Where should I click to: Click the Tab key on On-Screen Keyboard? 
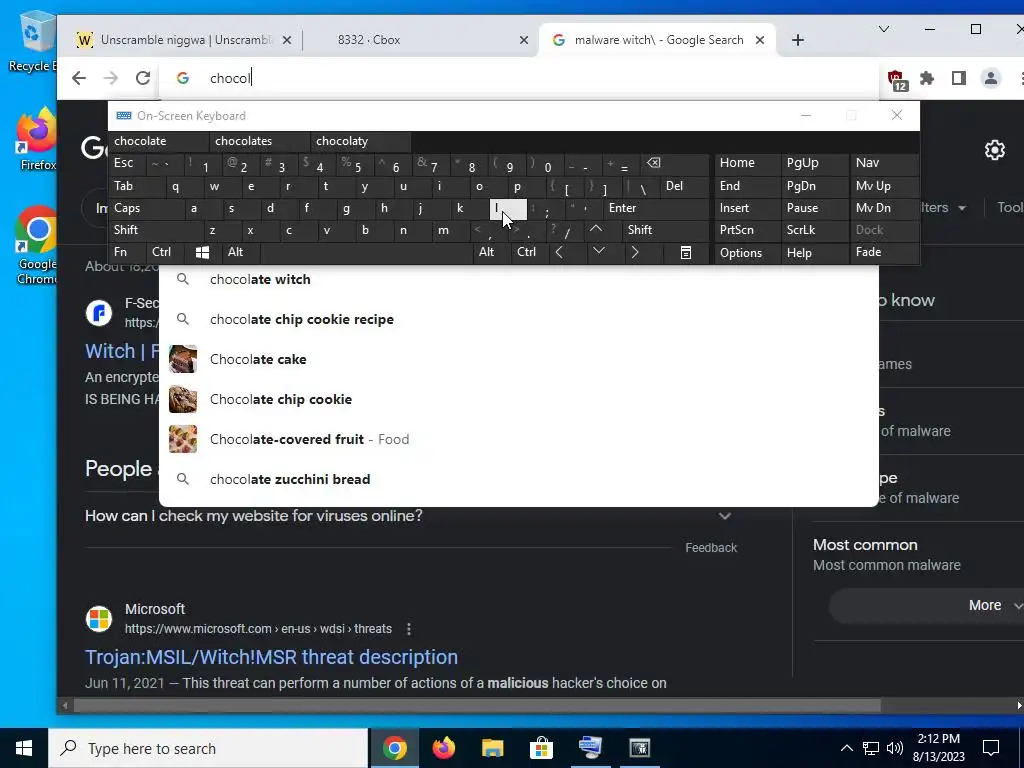point(136,186)
